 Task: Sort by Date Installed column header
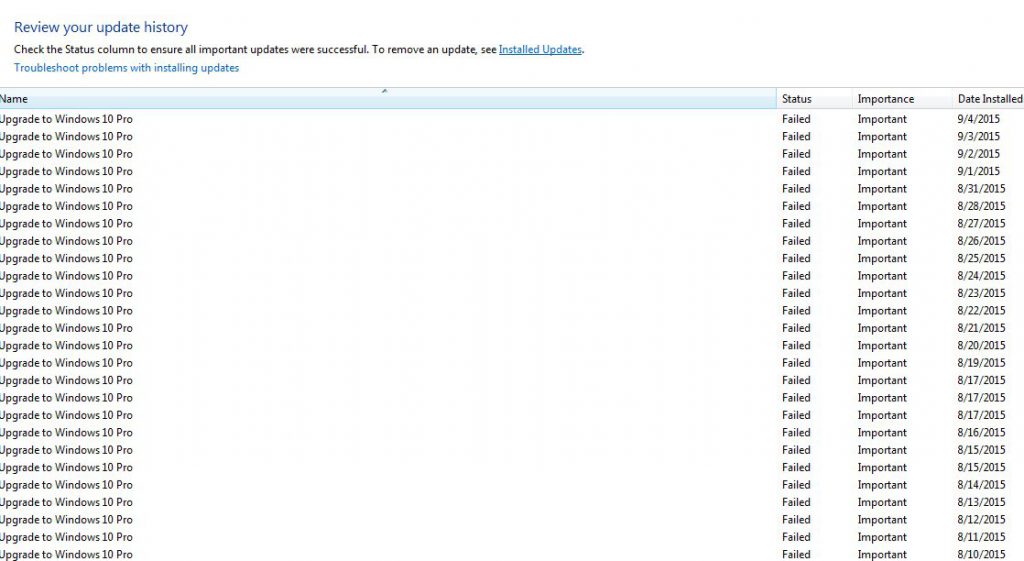[989, 99]
